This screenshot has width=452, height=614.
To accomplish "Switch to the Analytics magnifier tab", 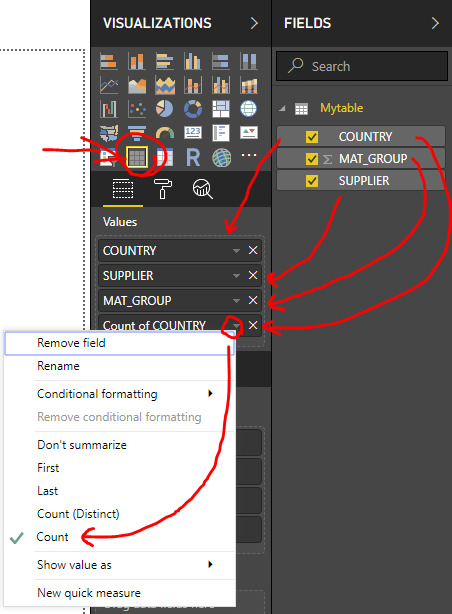I will coord(202,189).
